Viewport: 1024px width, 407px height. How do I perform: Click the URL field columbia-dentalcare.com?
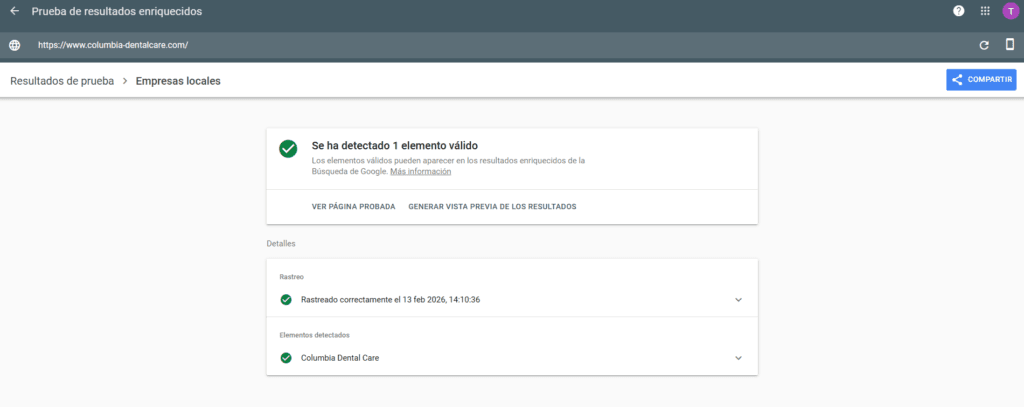(x=113, y=45)
